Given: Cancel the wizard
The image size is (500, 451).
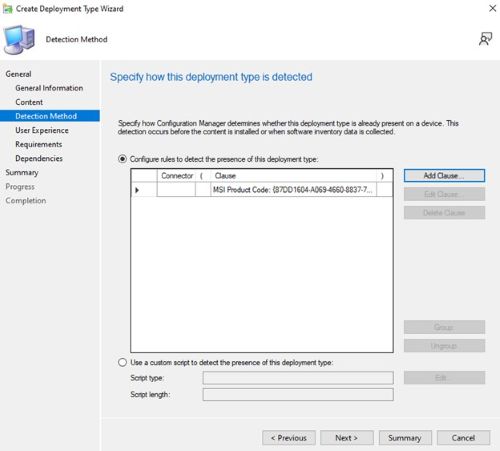Looking at the screenshot, I should 463,438.
